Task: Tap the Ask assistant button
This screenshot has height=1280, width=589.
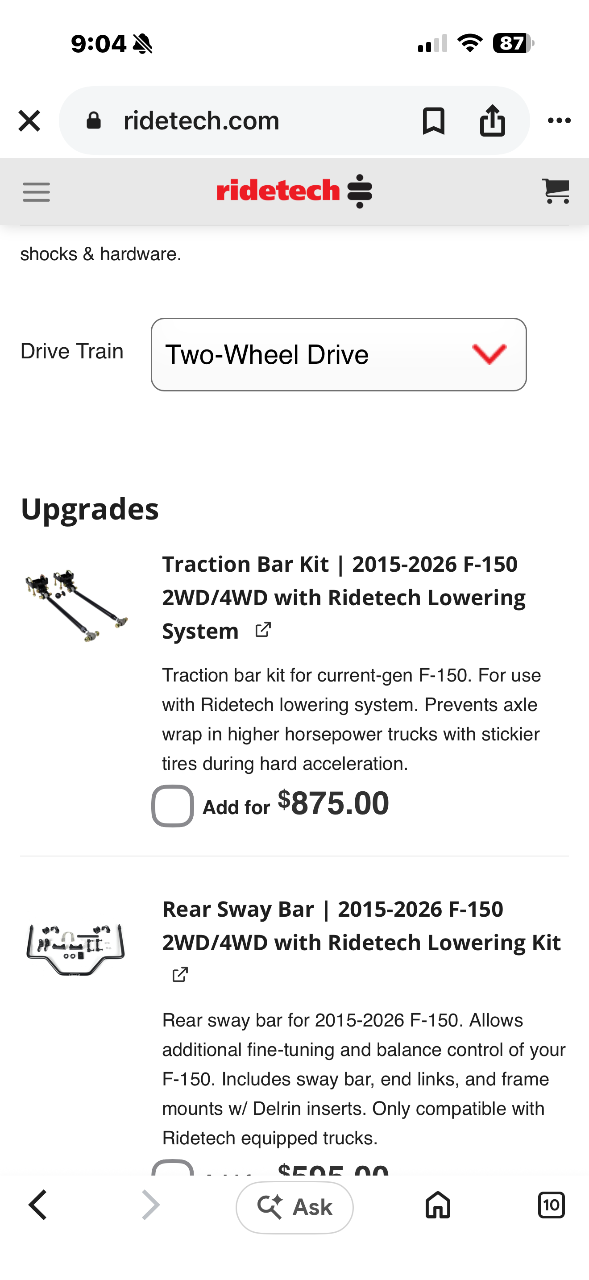Action: tap(295, 1207)
